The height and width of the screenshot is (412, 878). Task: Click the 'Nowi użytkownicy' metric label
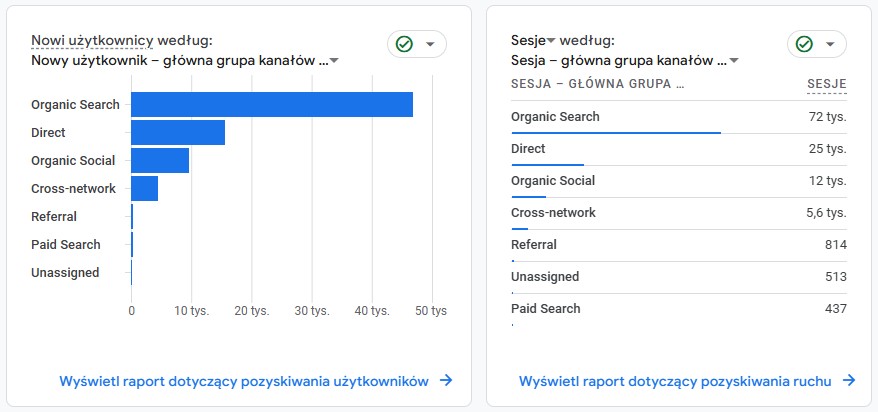point(92,41)
